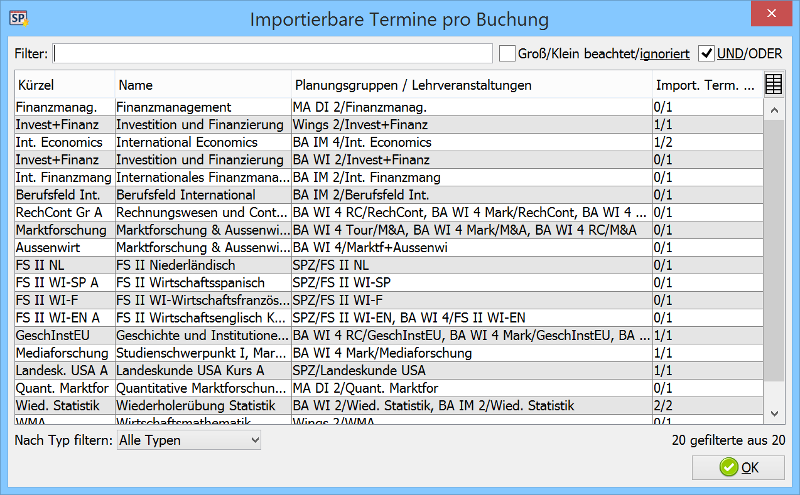The width and height of the screenshot is (800, 495).
Task: Click the Import. Term. column header
Action: [x=708, y=85]
